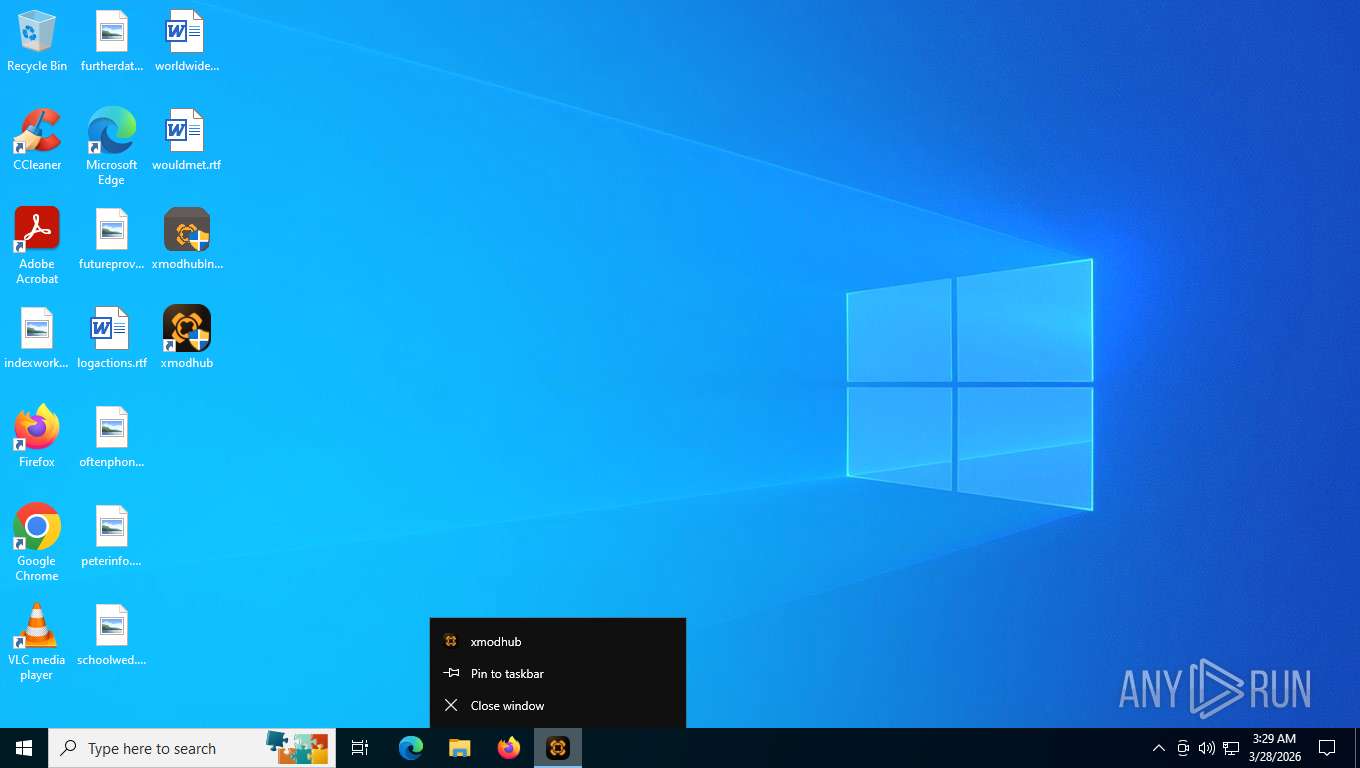Viewport: 1360px width, 768px height.
Task: Focus the Type here to search box
Action: point(192,748)
